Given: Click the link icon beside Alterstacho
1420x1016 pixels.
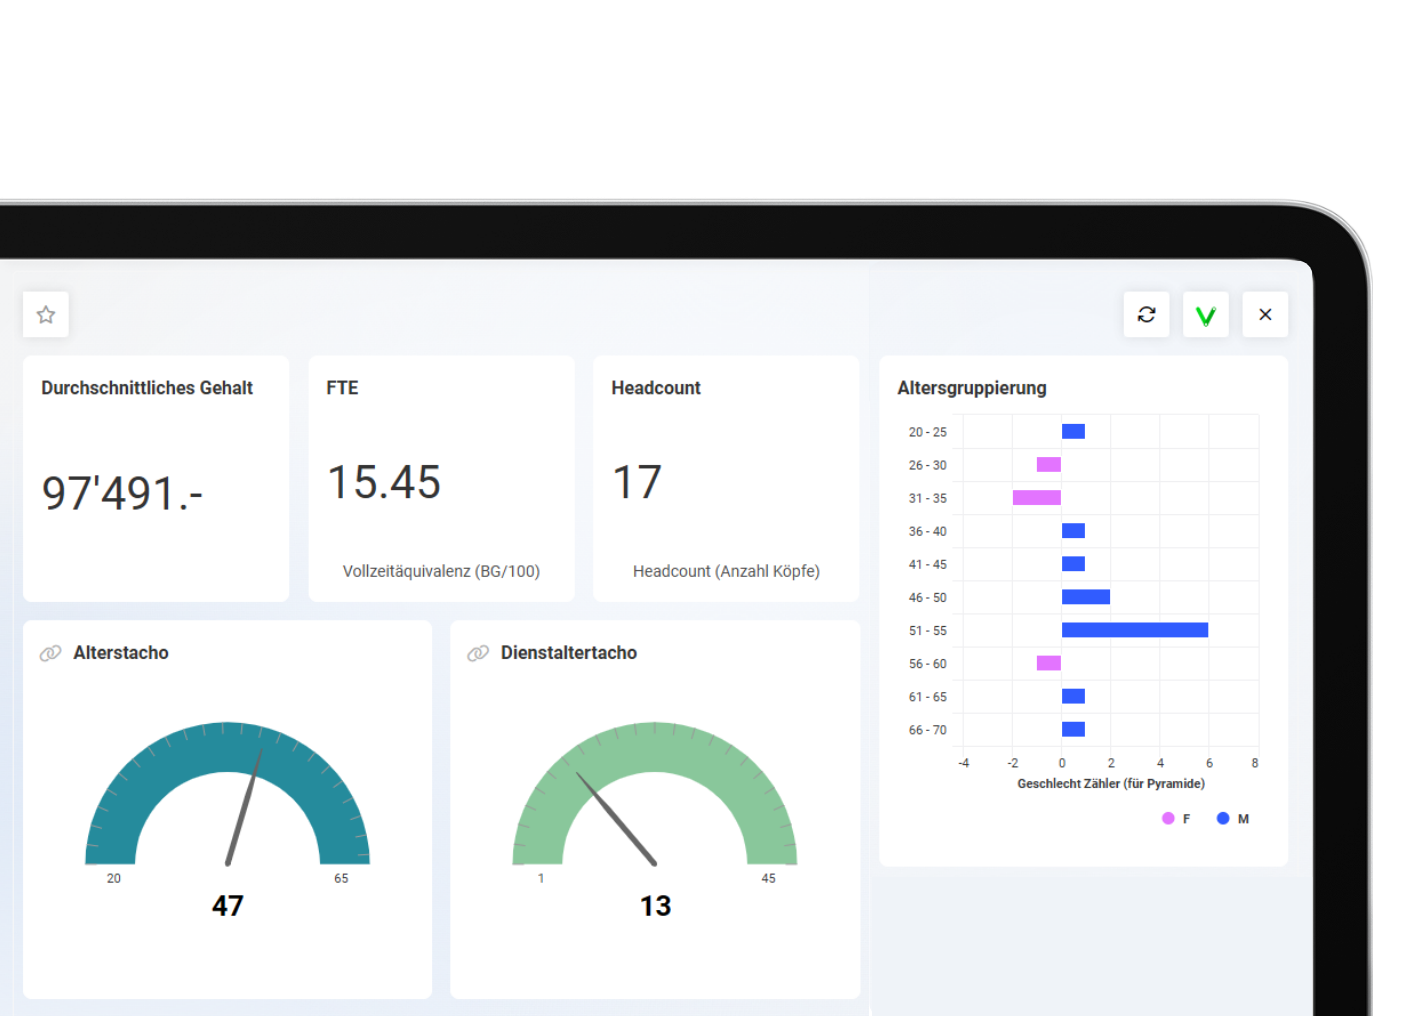Looking at the screenshot, I should click(50, 653).
